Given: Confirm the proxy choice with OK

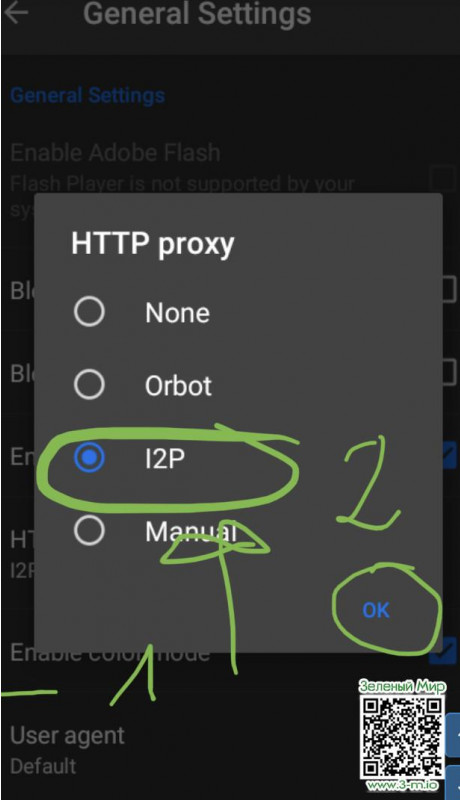Looking at the screenshot, I should [376, 610].
